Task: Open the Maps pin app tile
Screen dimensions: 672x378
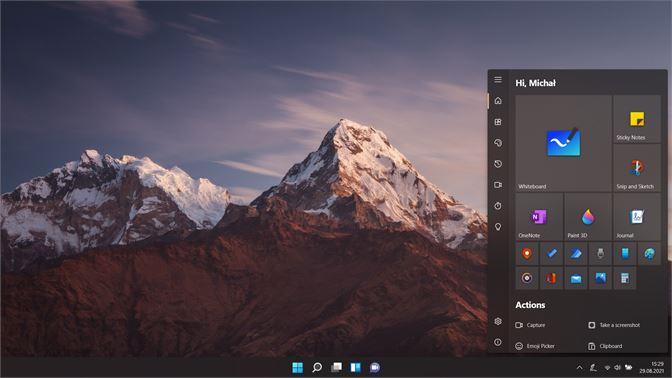Action: [527, 253]
